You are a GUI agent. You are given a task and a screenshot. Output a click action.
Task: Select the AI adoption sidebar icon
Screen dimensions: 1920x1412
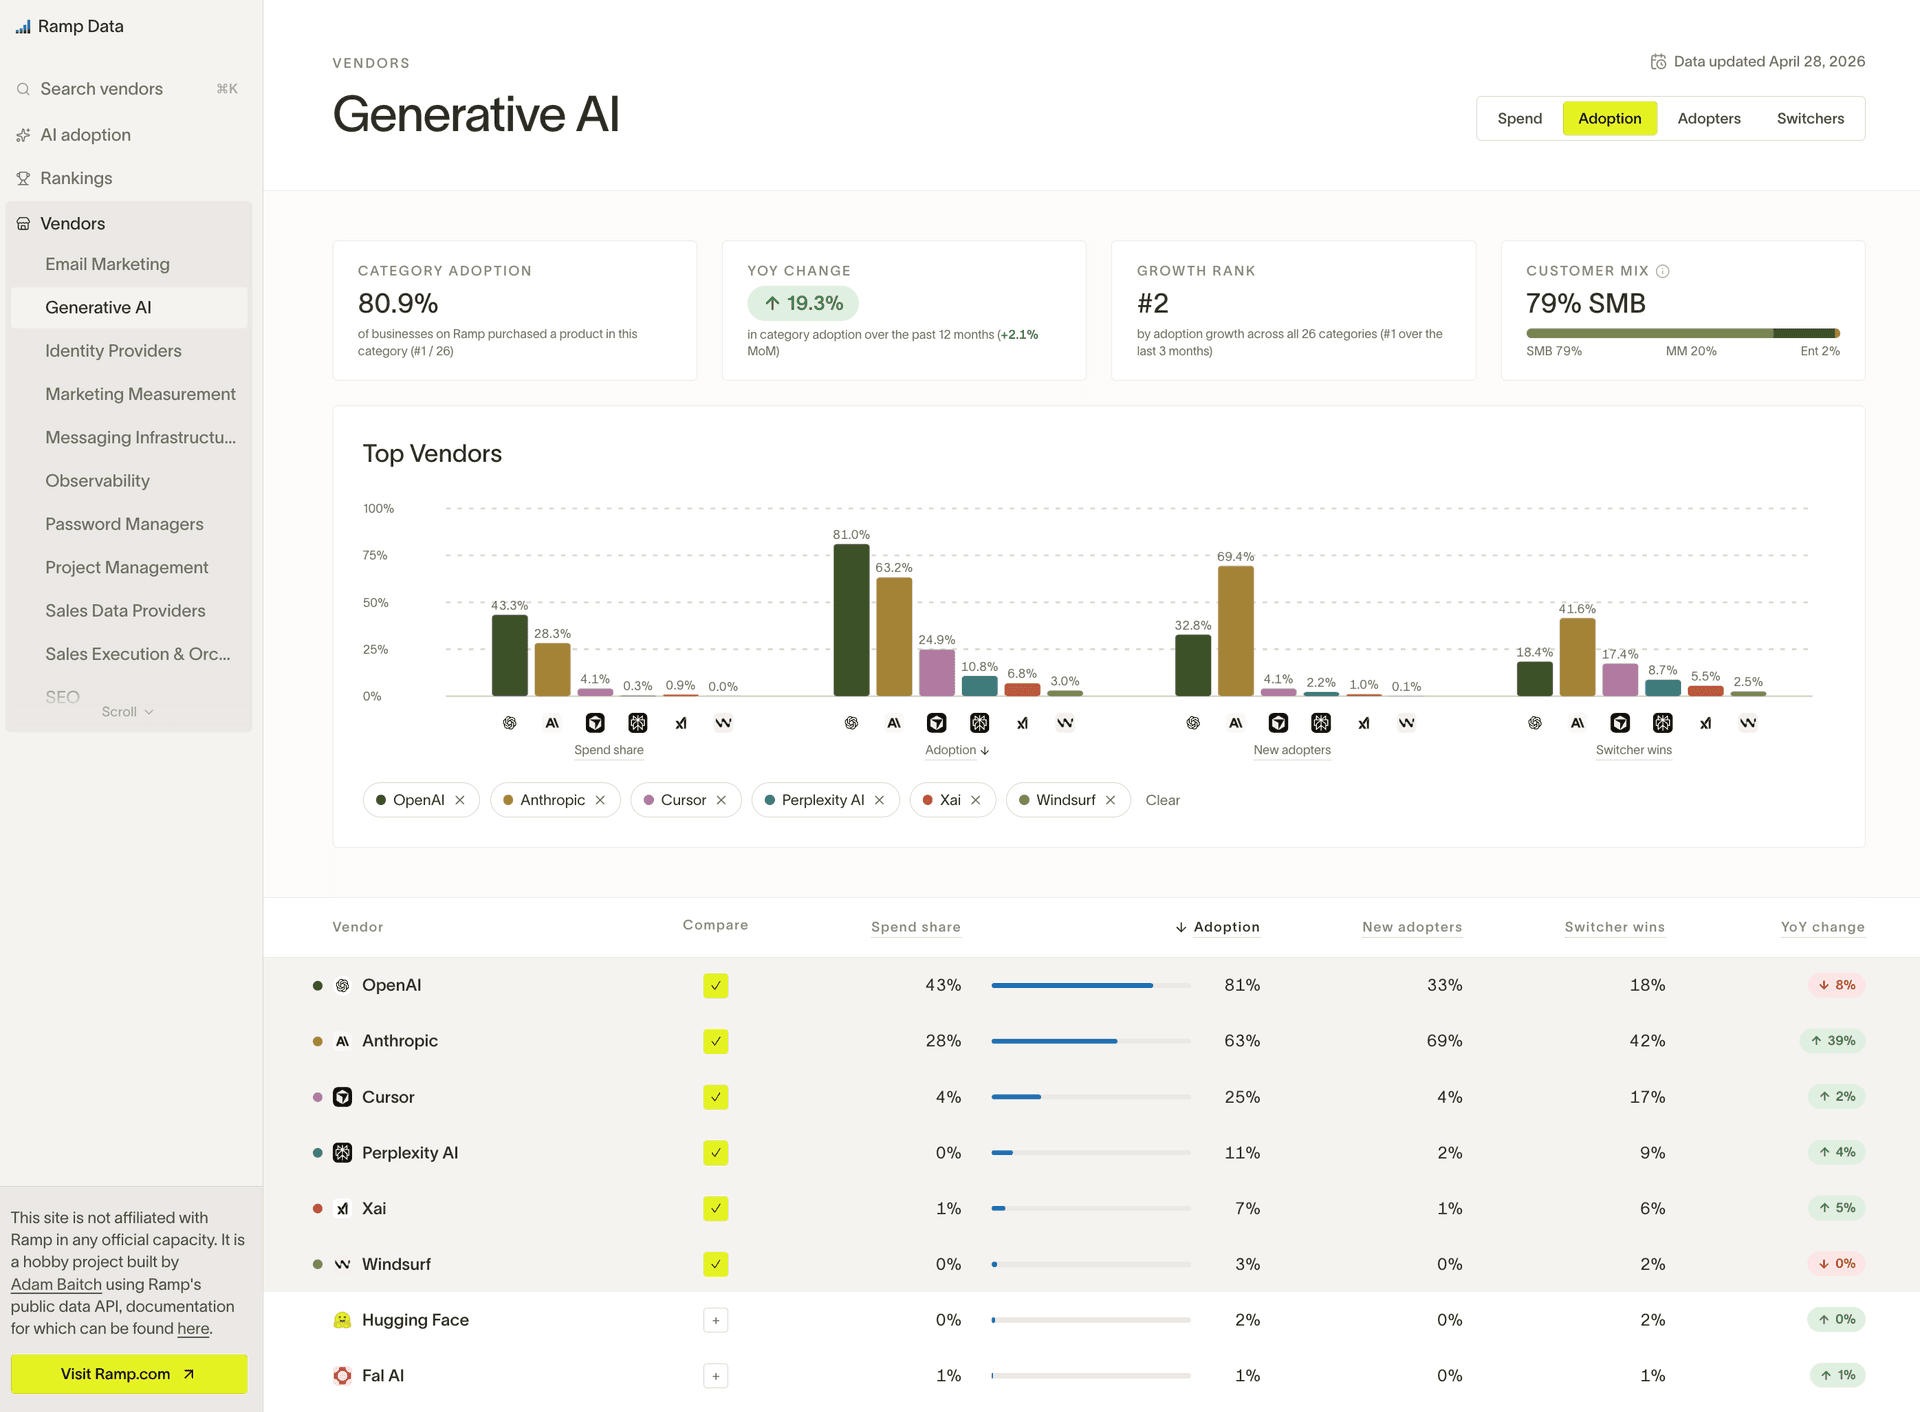pos(22,134)
